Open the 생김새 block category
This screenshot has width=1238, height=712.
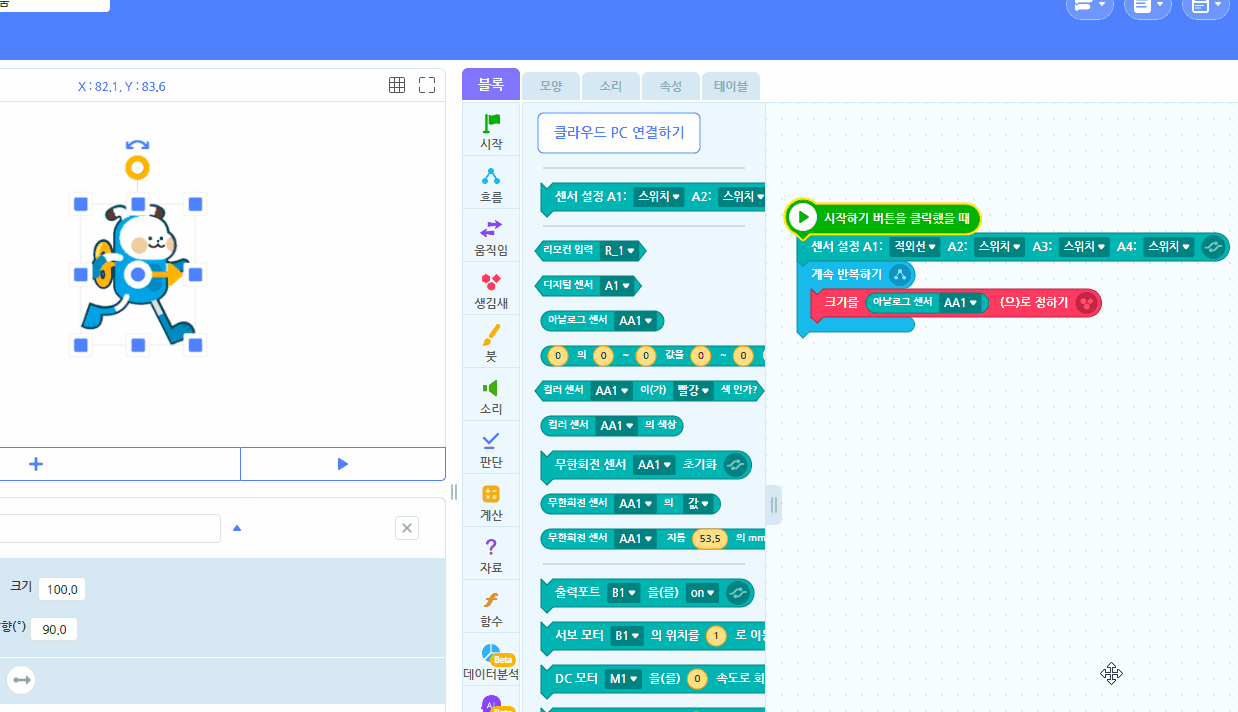[491, 291]
